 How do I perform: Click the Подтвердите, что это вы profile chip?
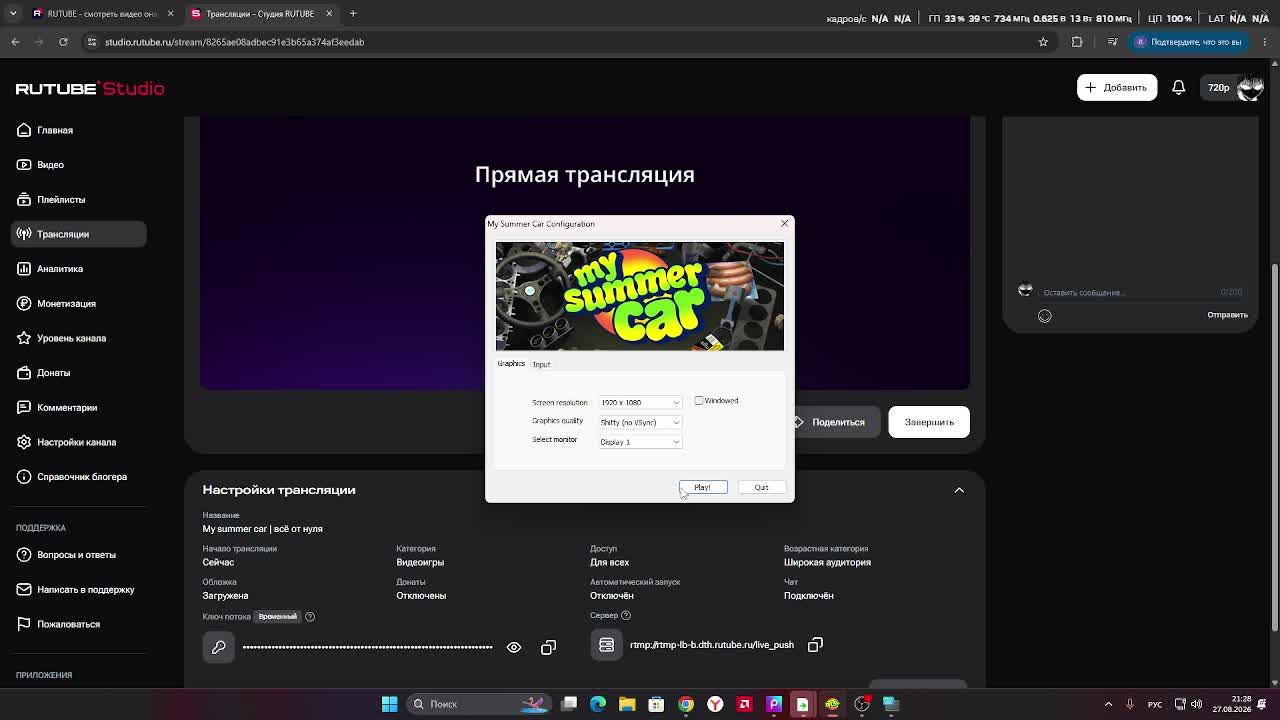click(x=1188, y=42)
